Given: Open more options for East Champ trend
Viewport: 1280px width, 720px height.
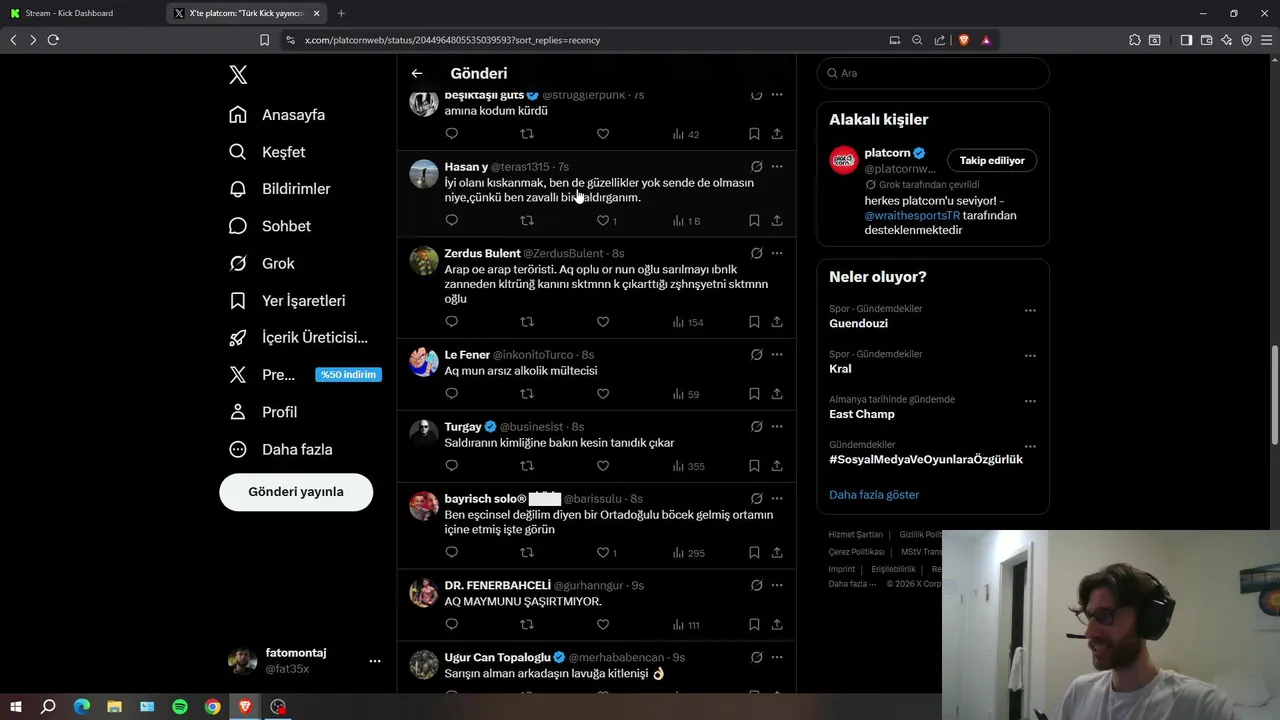Looking at the screenshot, I should click(x=1030, y=401).
